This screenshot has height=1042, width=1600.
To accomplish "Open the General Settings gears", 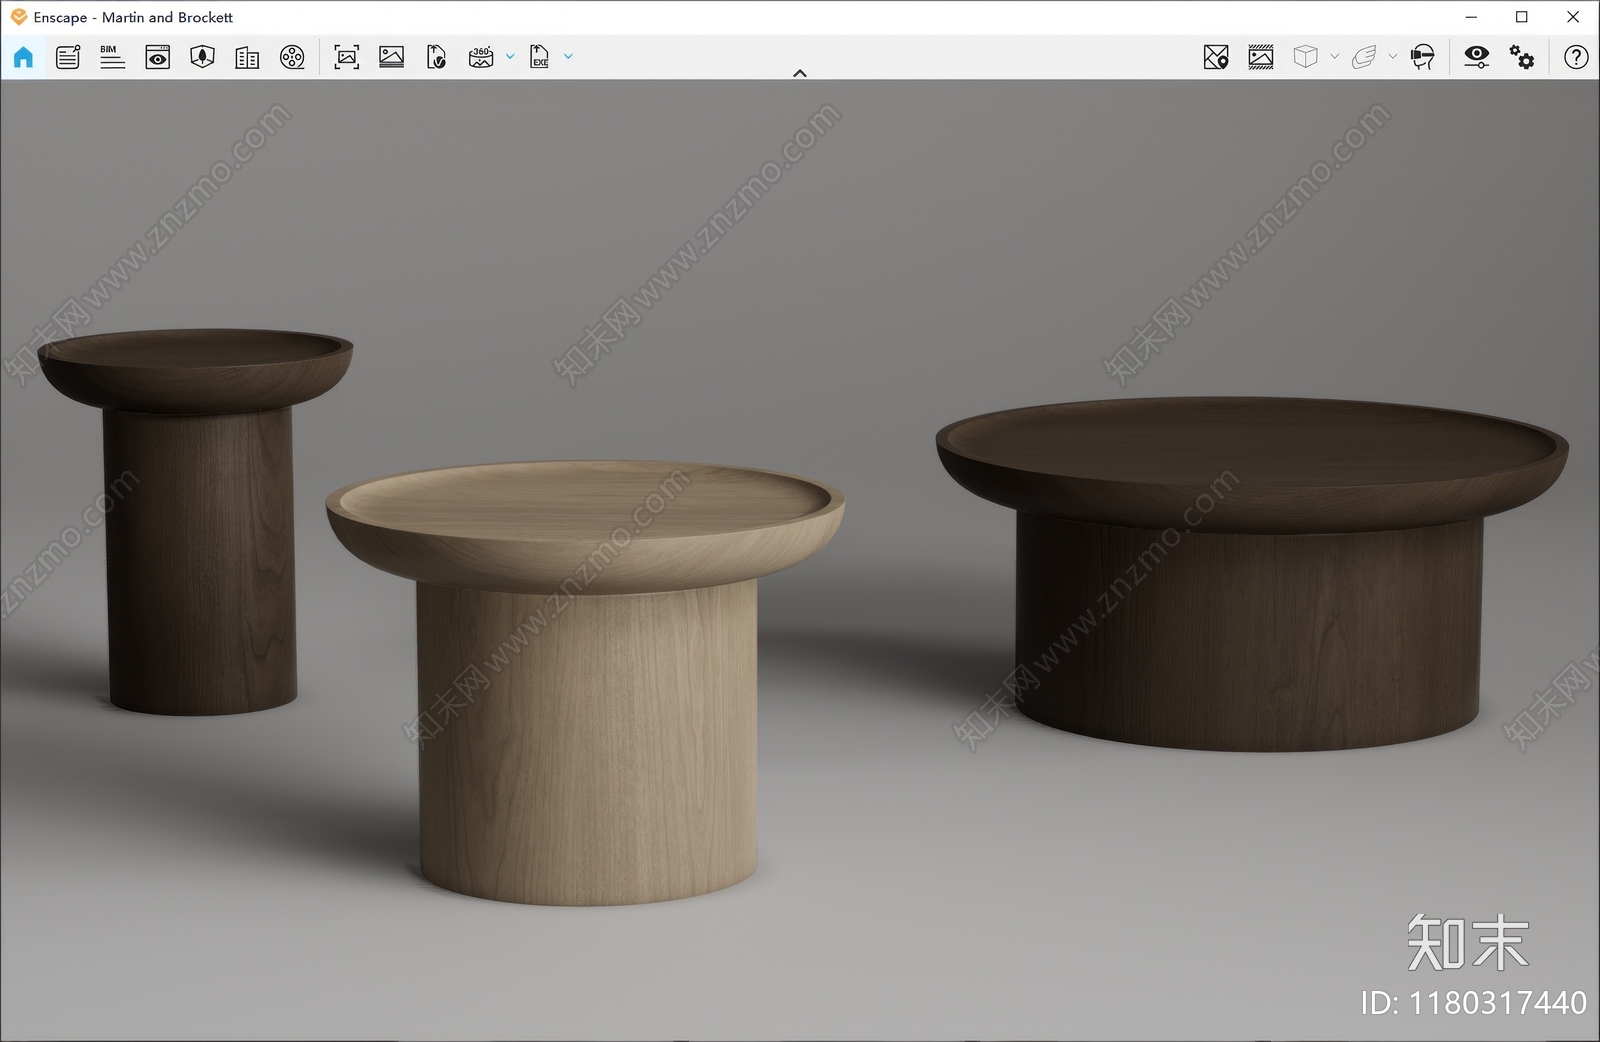I will (x=1521, y=57).
